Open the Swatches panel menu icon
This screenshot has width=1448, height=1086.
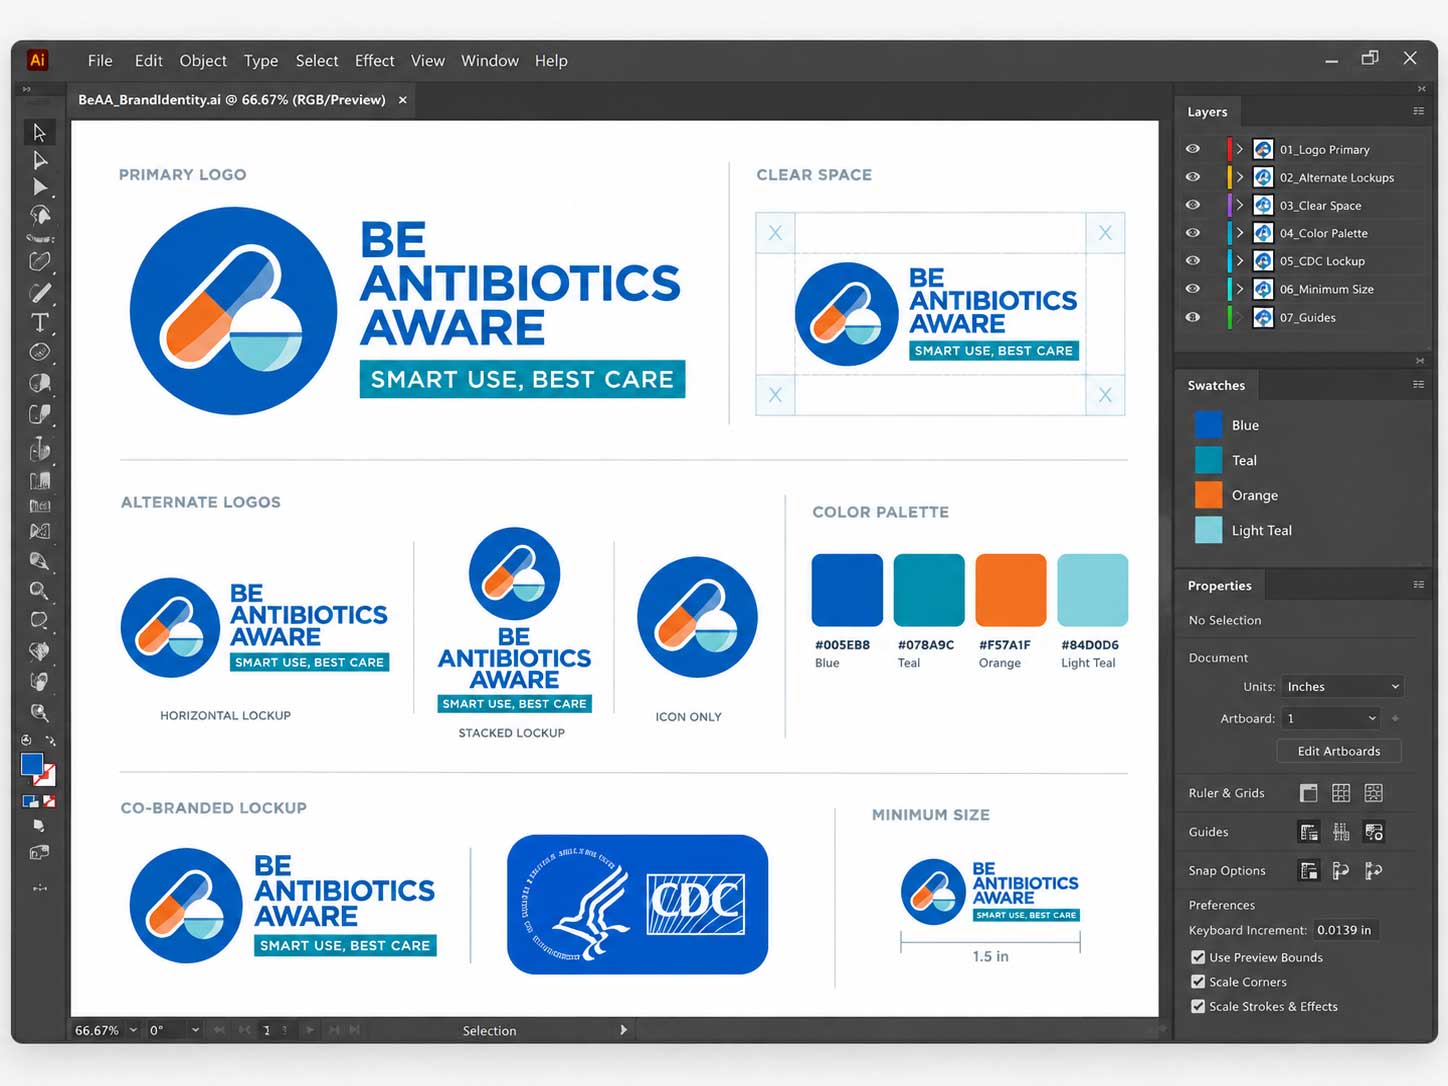[1418, 384]
